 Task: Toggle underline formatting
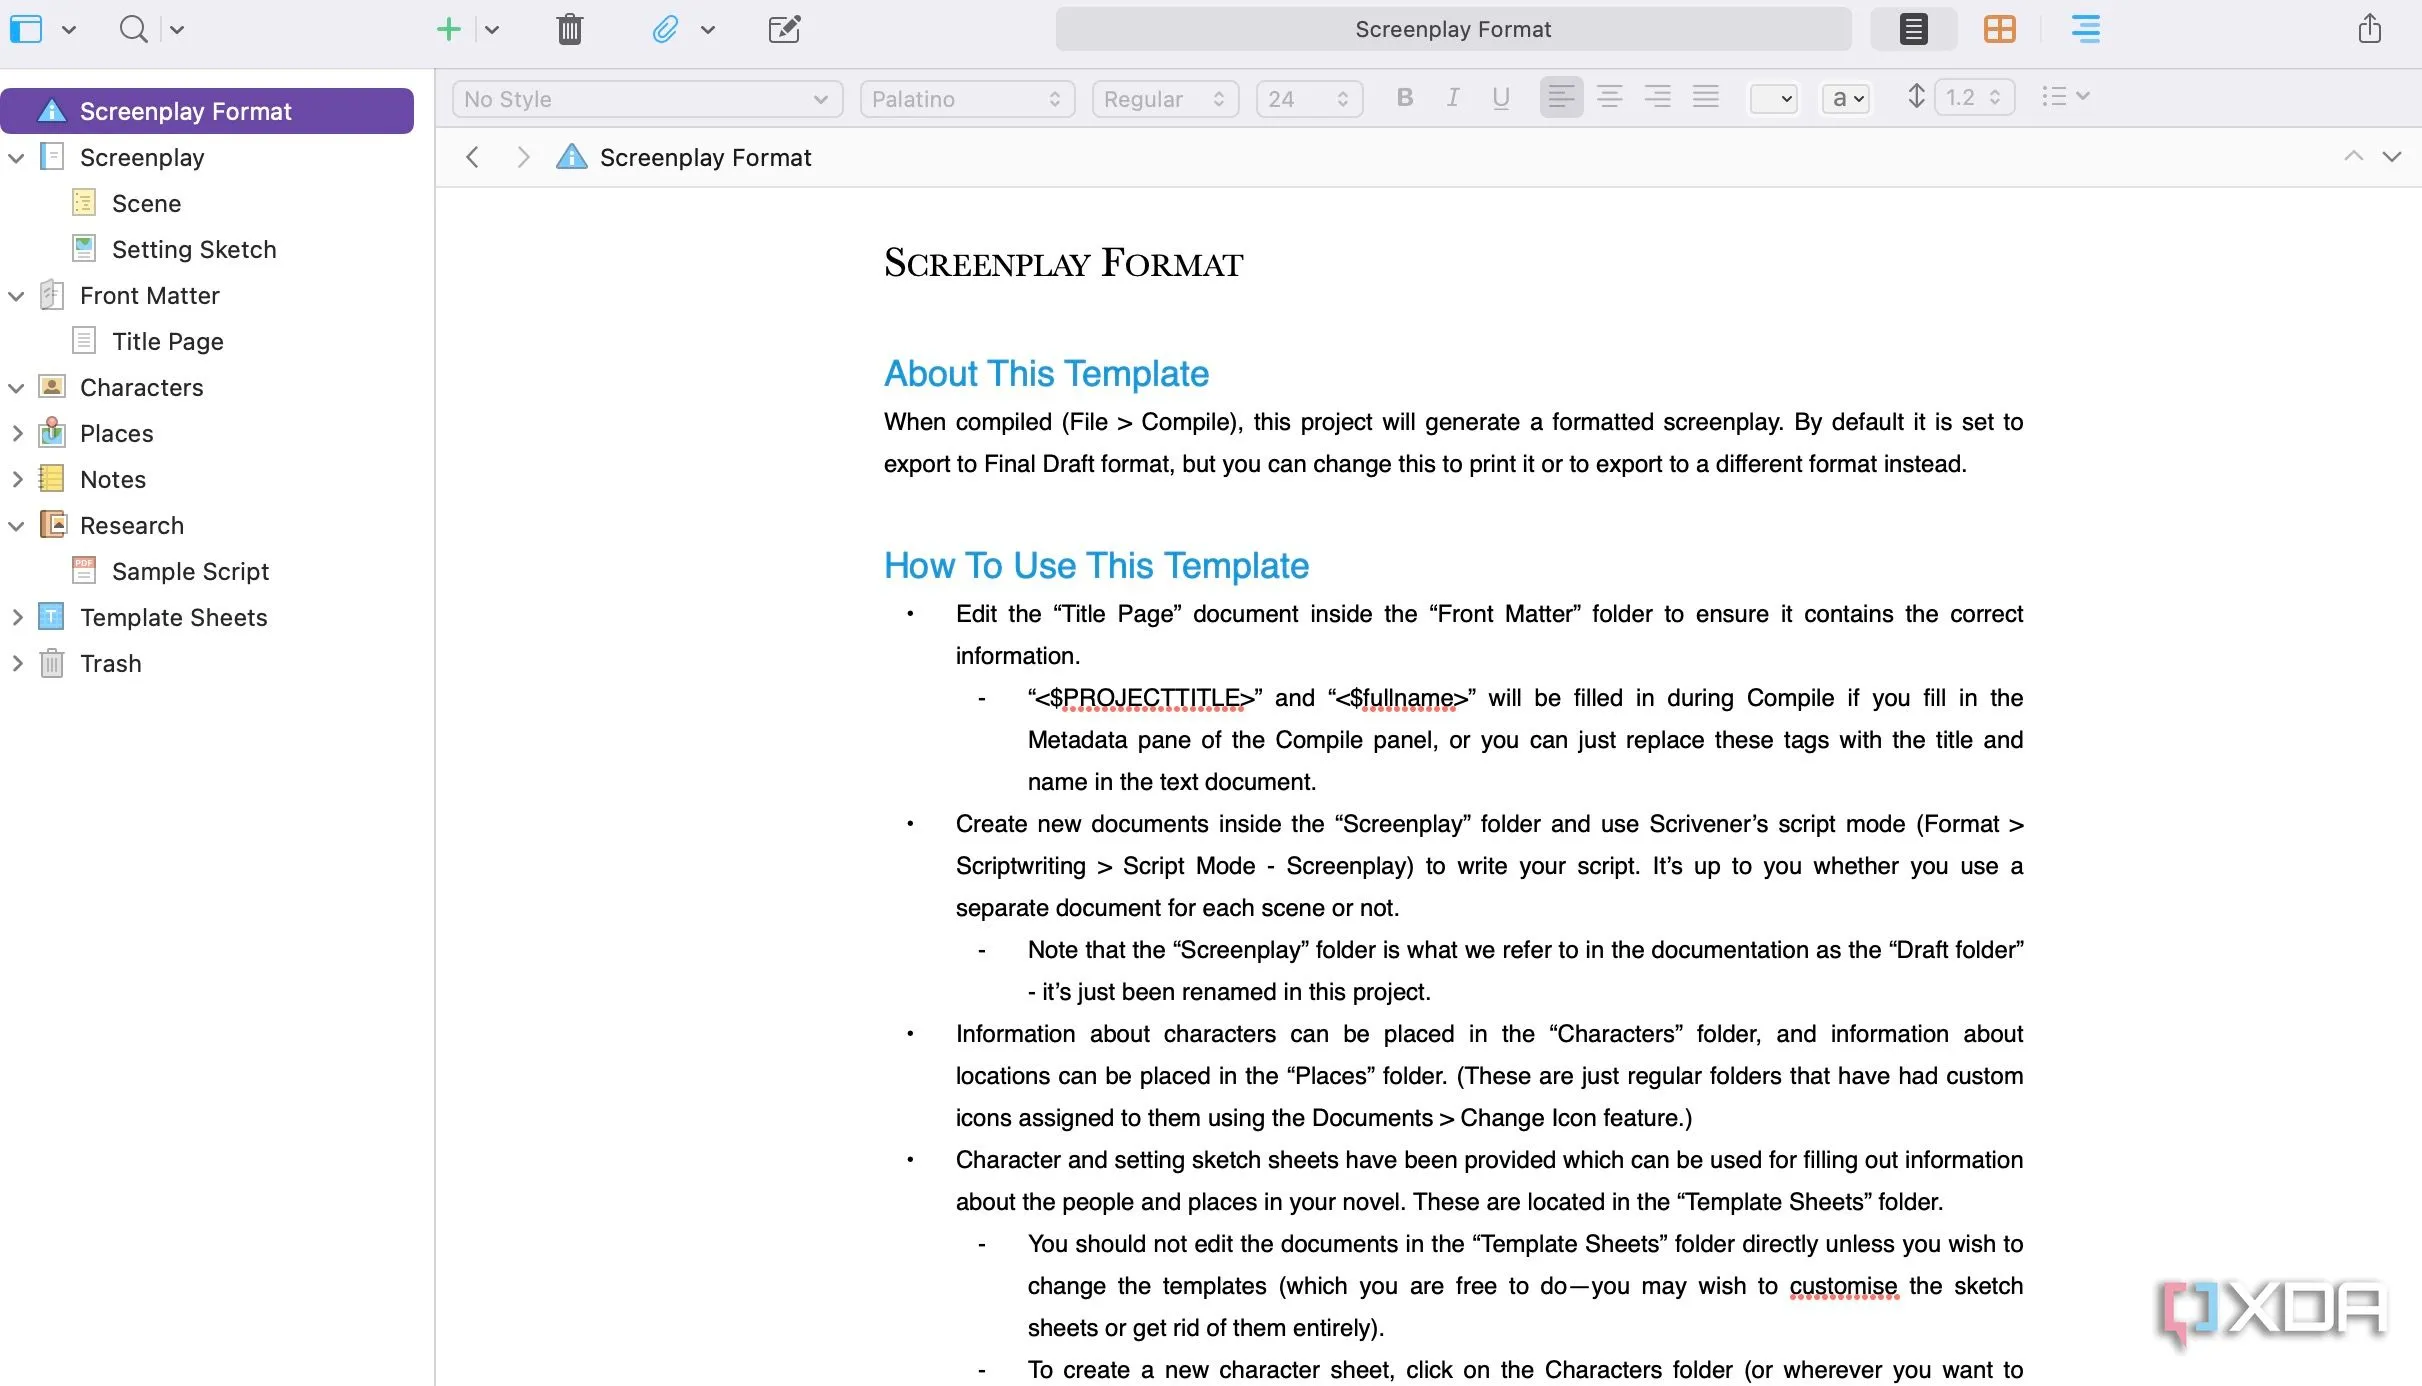[x=1501, y=98]
